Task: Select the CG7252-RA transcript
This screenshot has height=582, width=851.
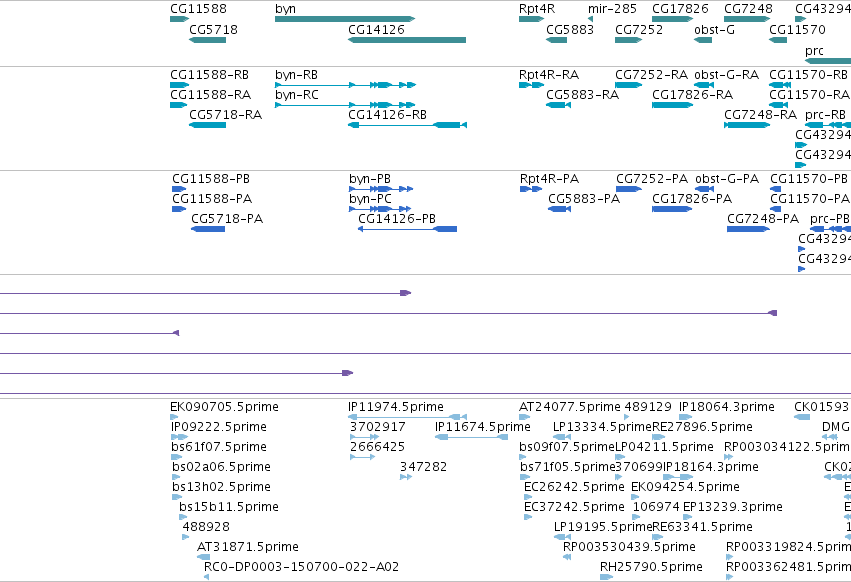Action: tap(628, 85)
